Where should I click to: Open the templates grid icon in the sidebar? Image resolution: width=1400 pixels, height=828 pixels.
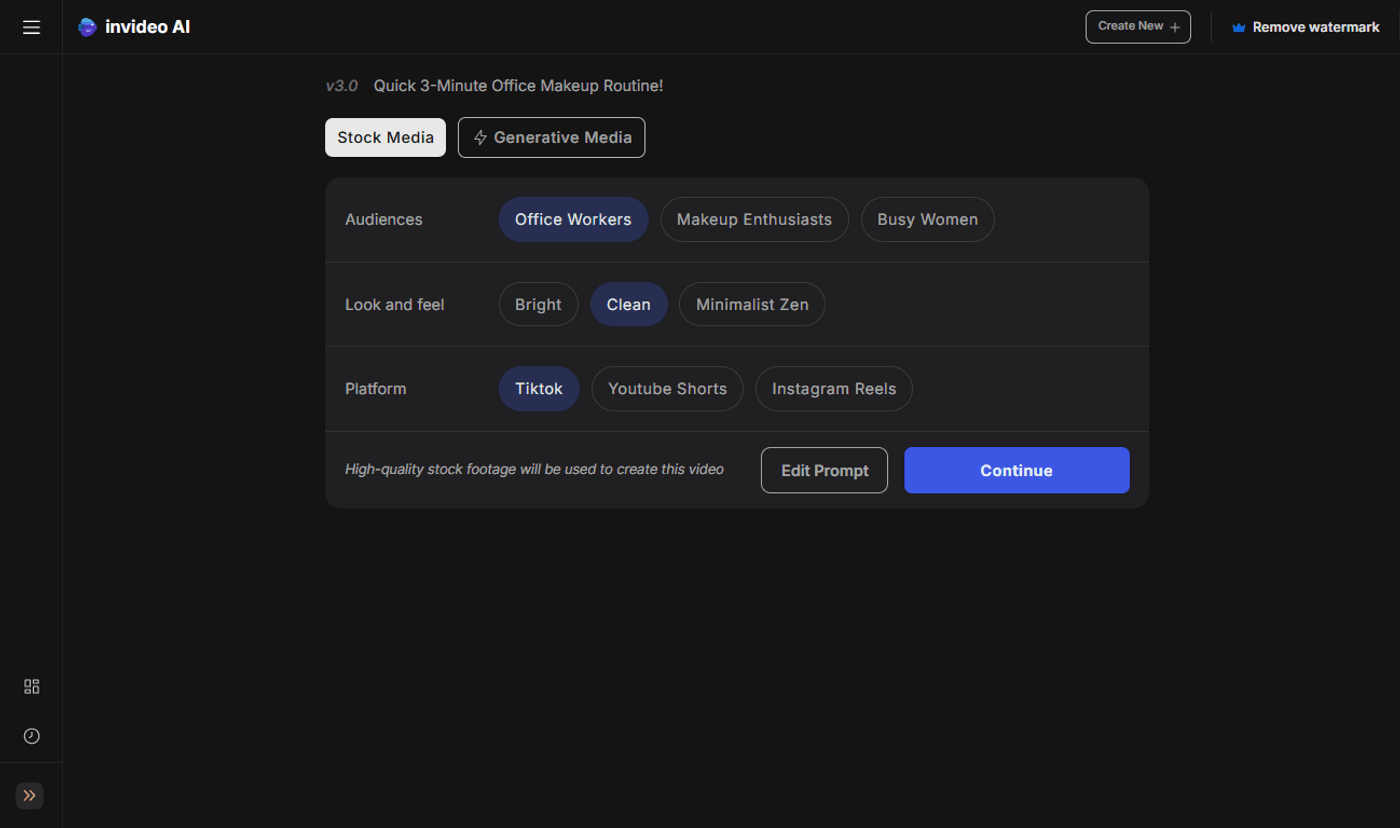pos(31,687)
